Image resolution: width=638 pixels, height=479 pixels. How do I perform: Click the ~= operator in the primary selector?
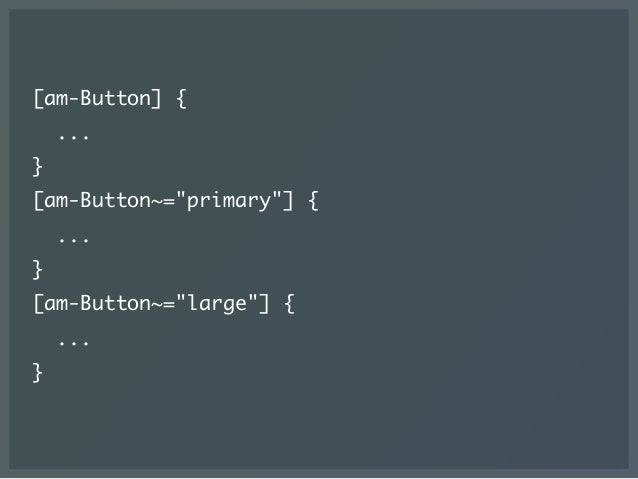(x=163, y=202)
